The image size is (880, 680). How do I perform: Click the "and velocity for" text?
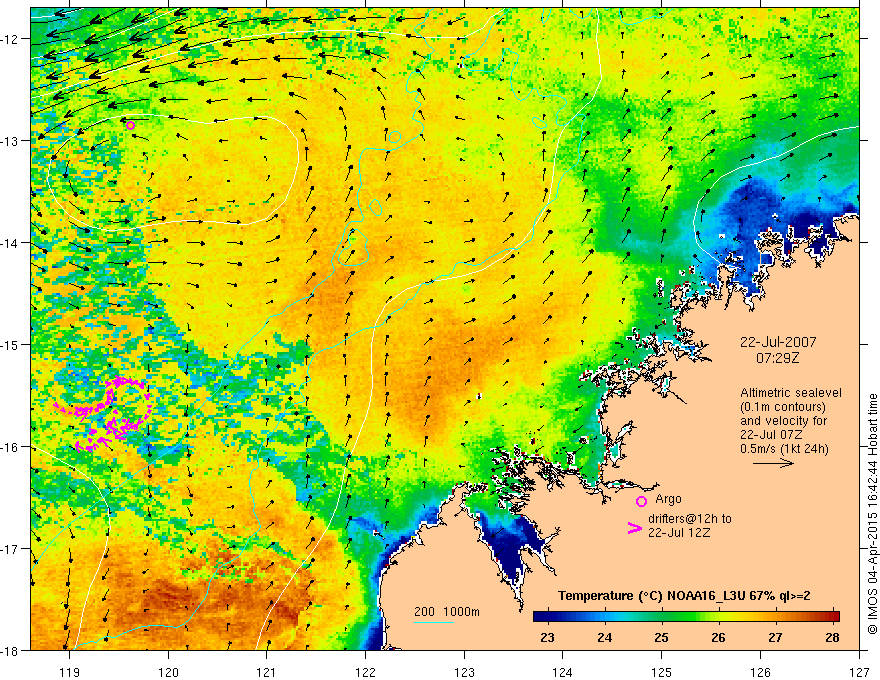pyautogui.click(x=783, y=421)
